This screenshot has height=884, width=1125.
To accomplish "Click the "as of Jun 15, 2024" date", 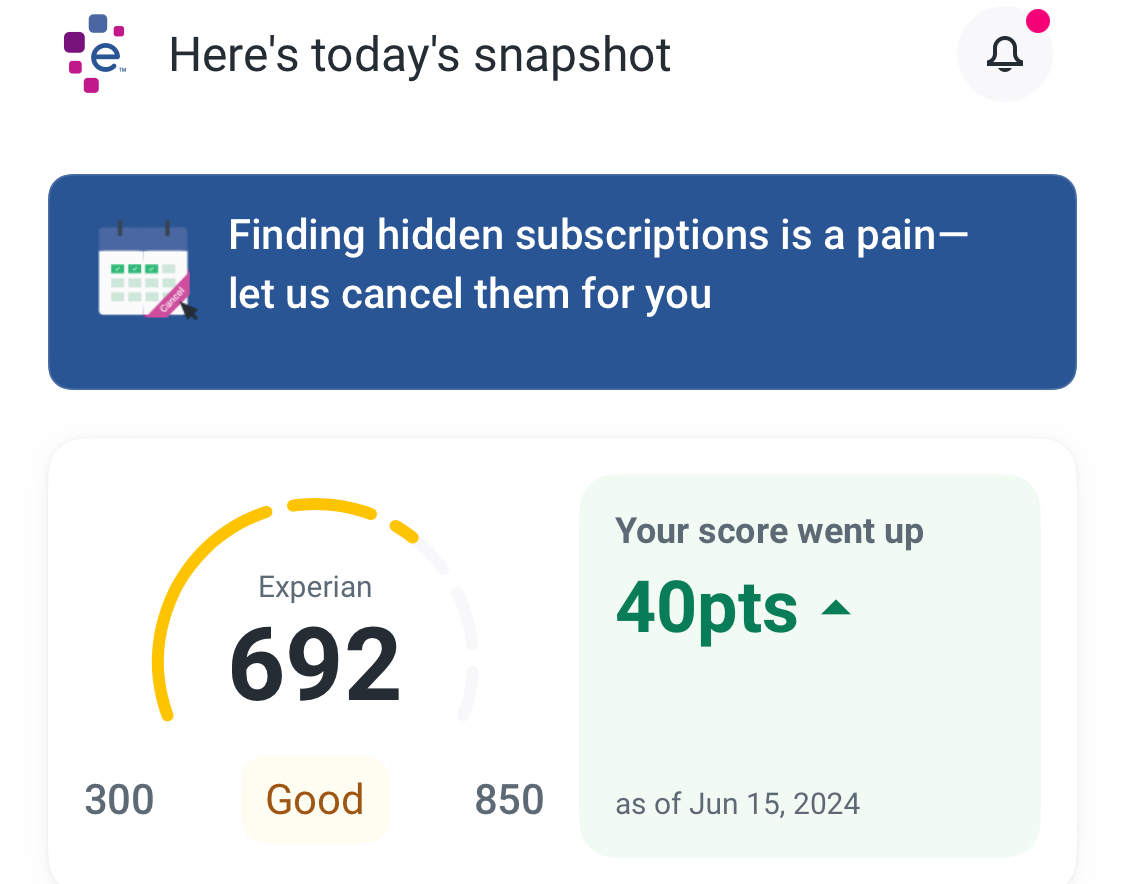I will pos(738,803).
